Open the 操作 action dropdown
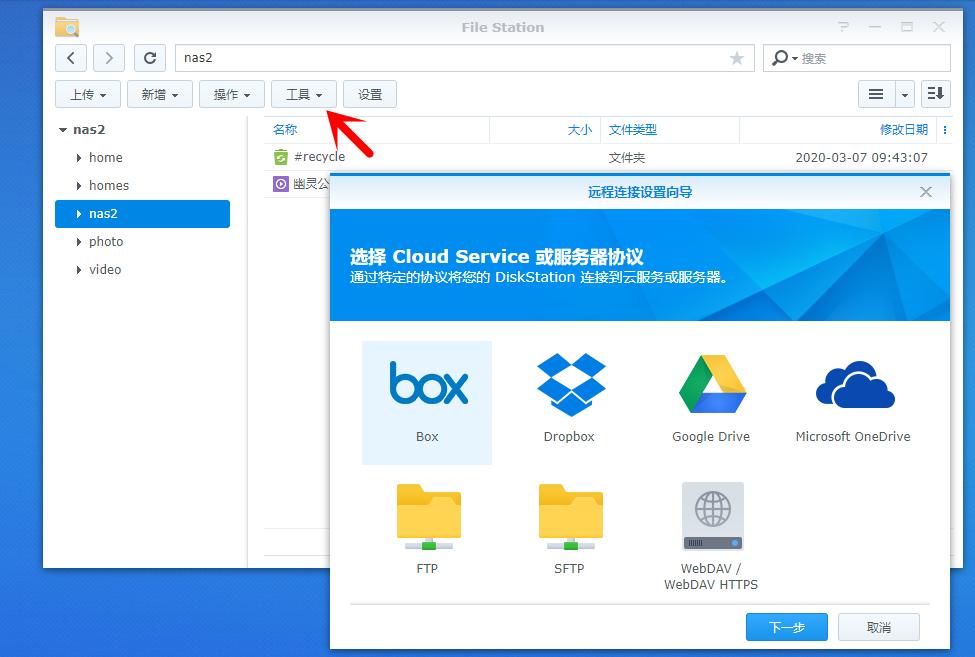The height and width of the screenshot is (657, 975). [x=232, y=94]
